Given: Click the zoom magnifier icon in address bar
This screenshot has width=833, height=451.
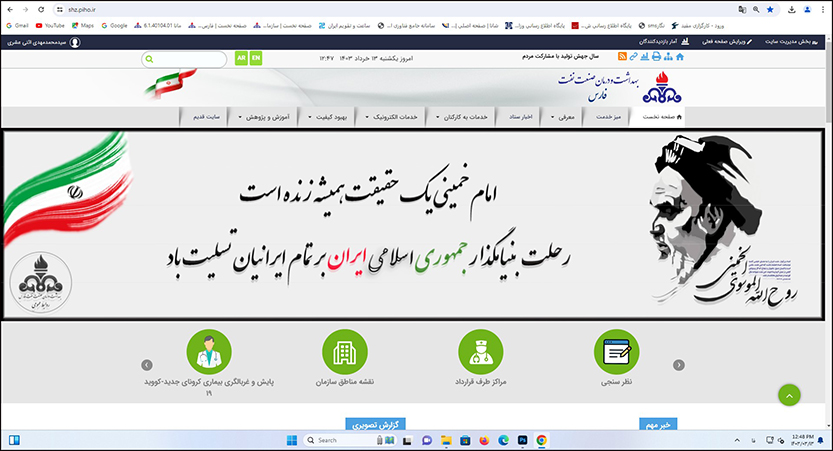Looking at the screenshot, I should point(756,10).
